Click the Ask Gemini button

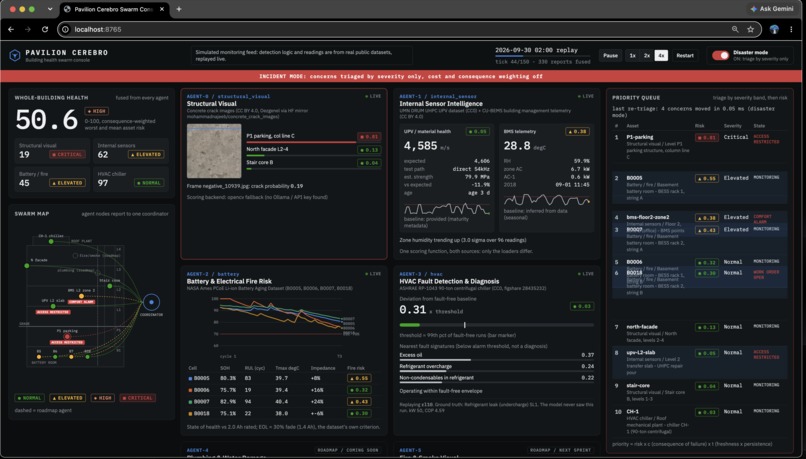pyautogui.click(x=772, y=9)
